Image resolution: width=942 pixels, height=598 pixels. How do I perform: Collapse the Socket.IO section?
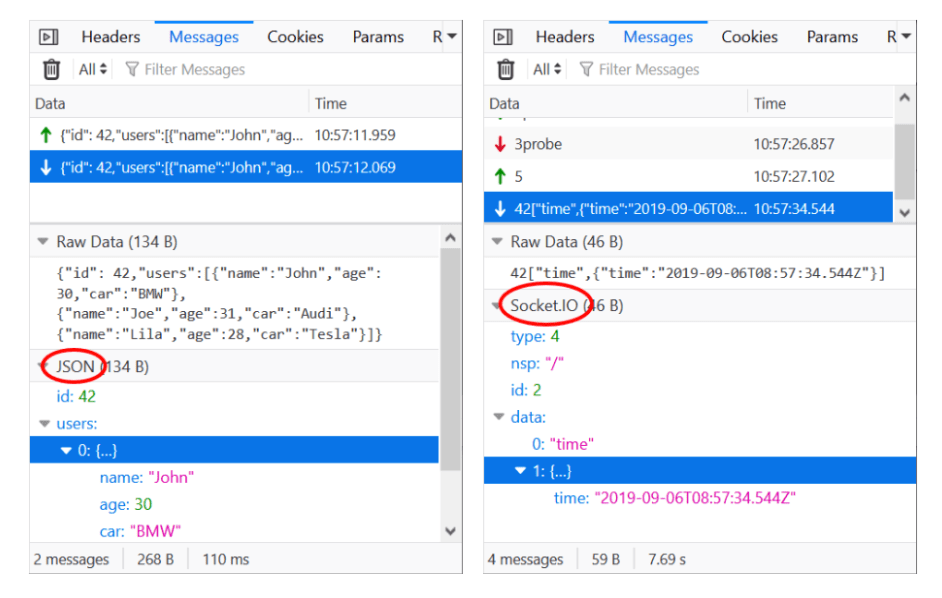click(496, 305)
